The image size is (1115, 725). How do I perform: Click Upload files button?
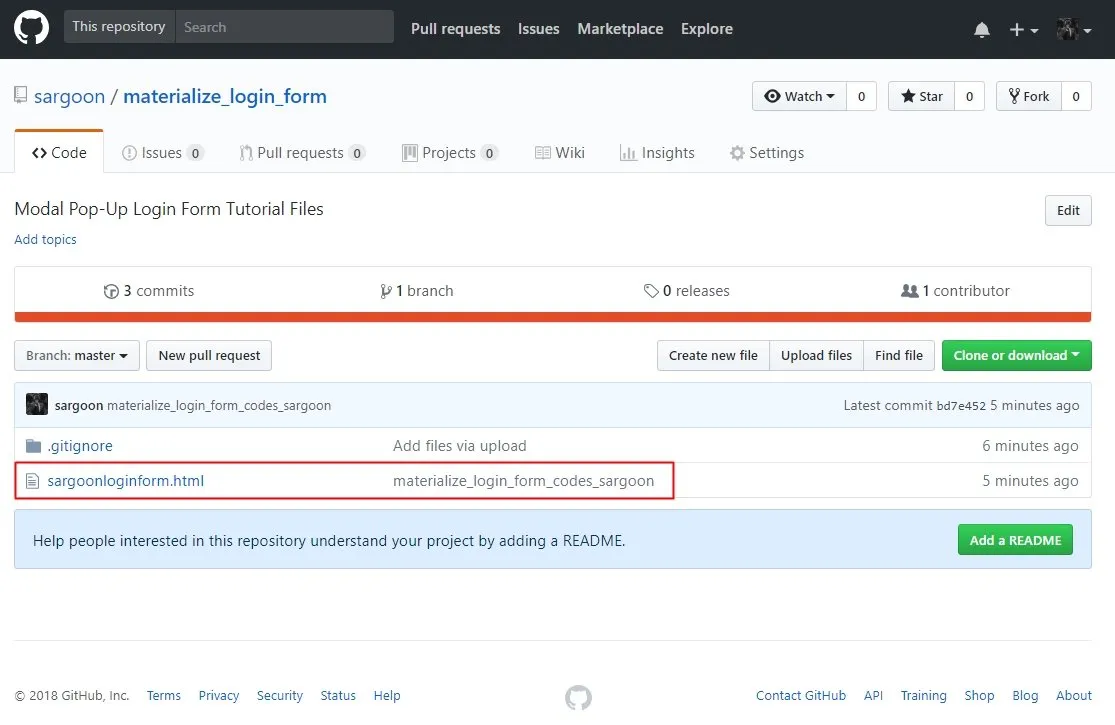click(816, 355)
